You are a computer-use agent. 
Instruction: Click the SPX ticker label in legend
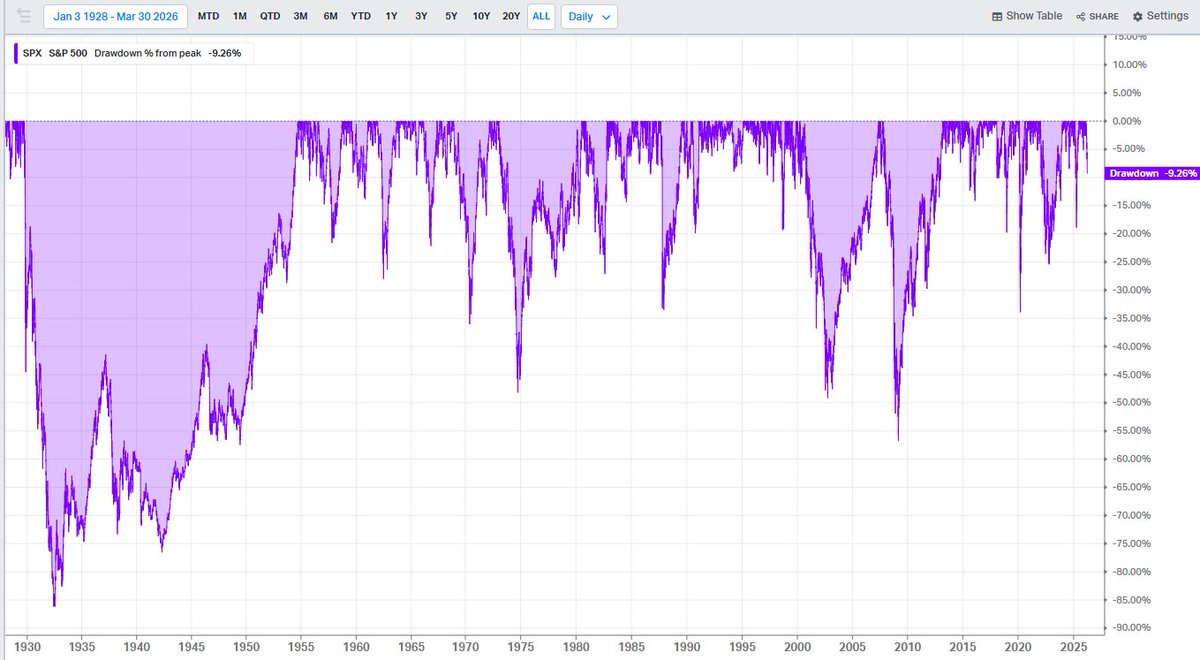(32, 54)
